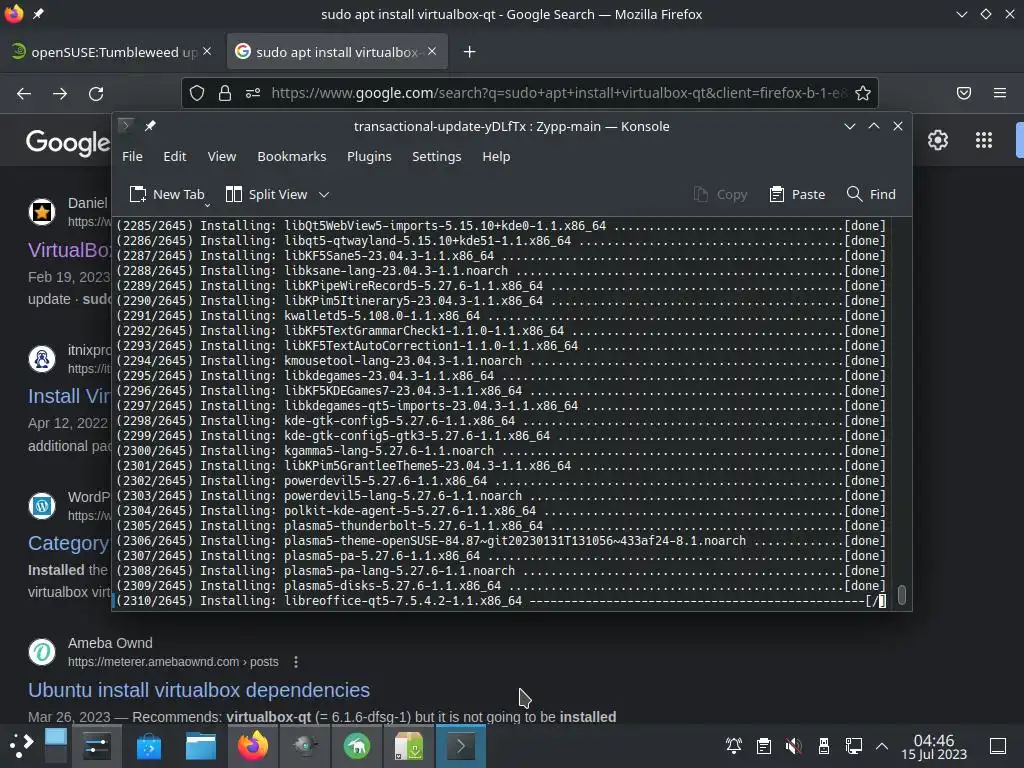Image resolution: width=1024 pixels, height=768 pixels.
Task: Click the Firefox back arrow
Action: click(x=24, y=93)
